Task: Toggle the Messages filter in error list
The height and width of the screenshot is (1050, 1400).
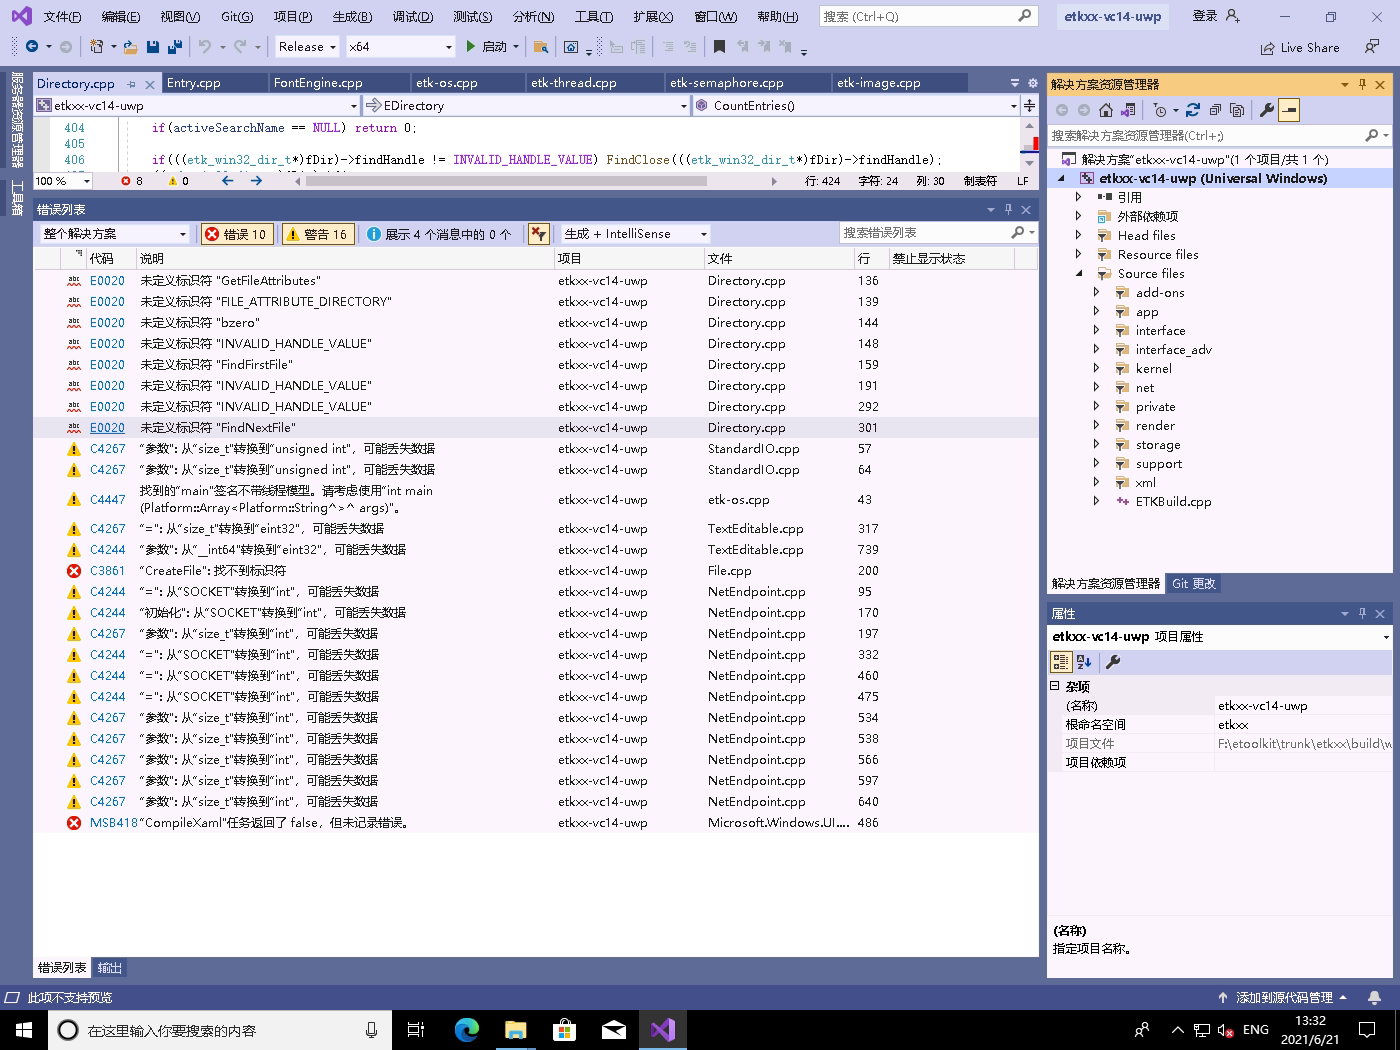Action: coord(439,234)
